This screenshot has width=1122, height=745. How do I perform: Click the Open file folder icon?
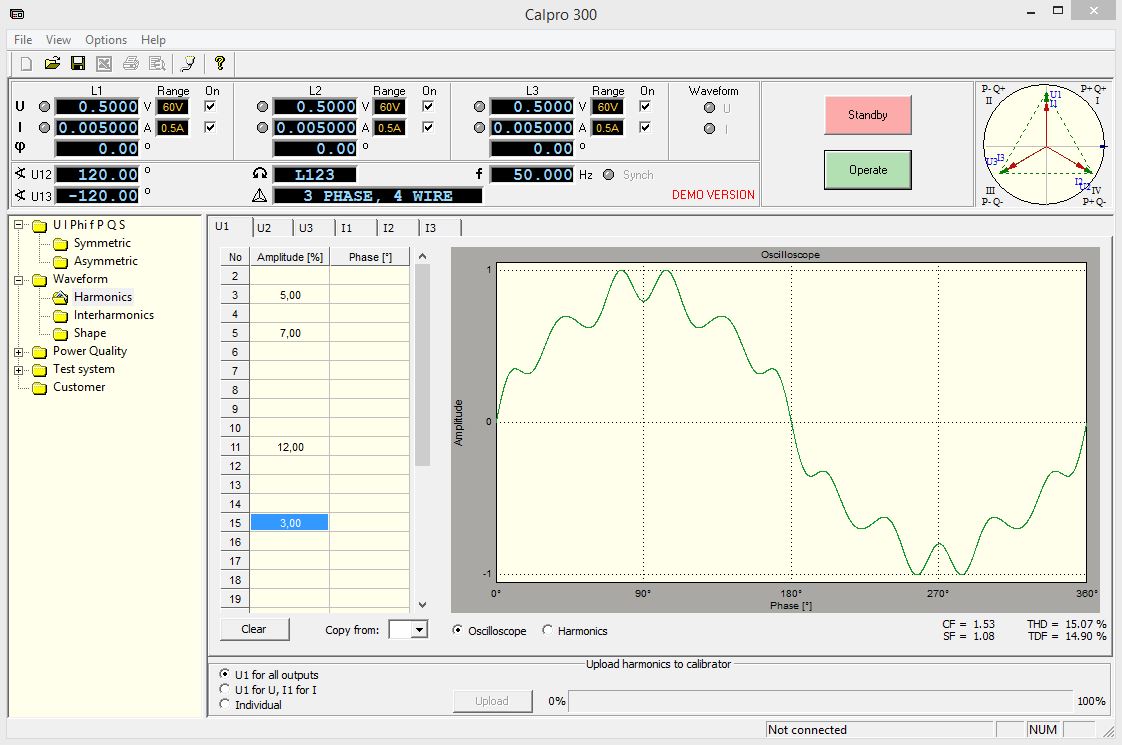52,64
